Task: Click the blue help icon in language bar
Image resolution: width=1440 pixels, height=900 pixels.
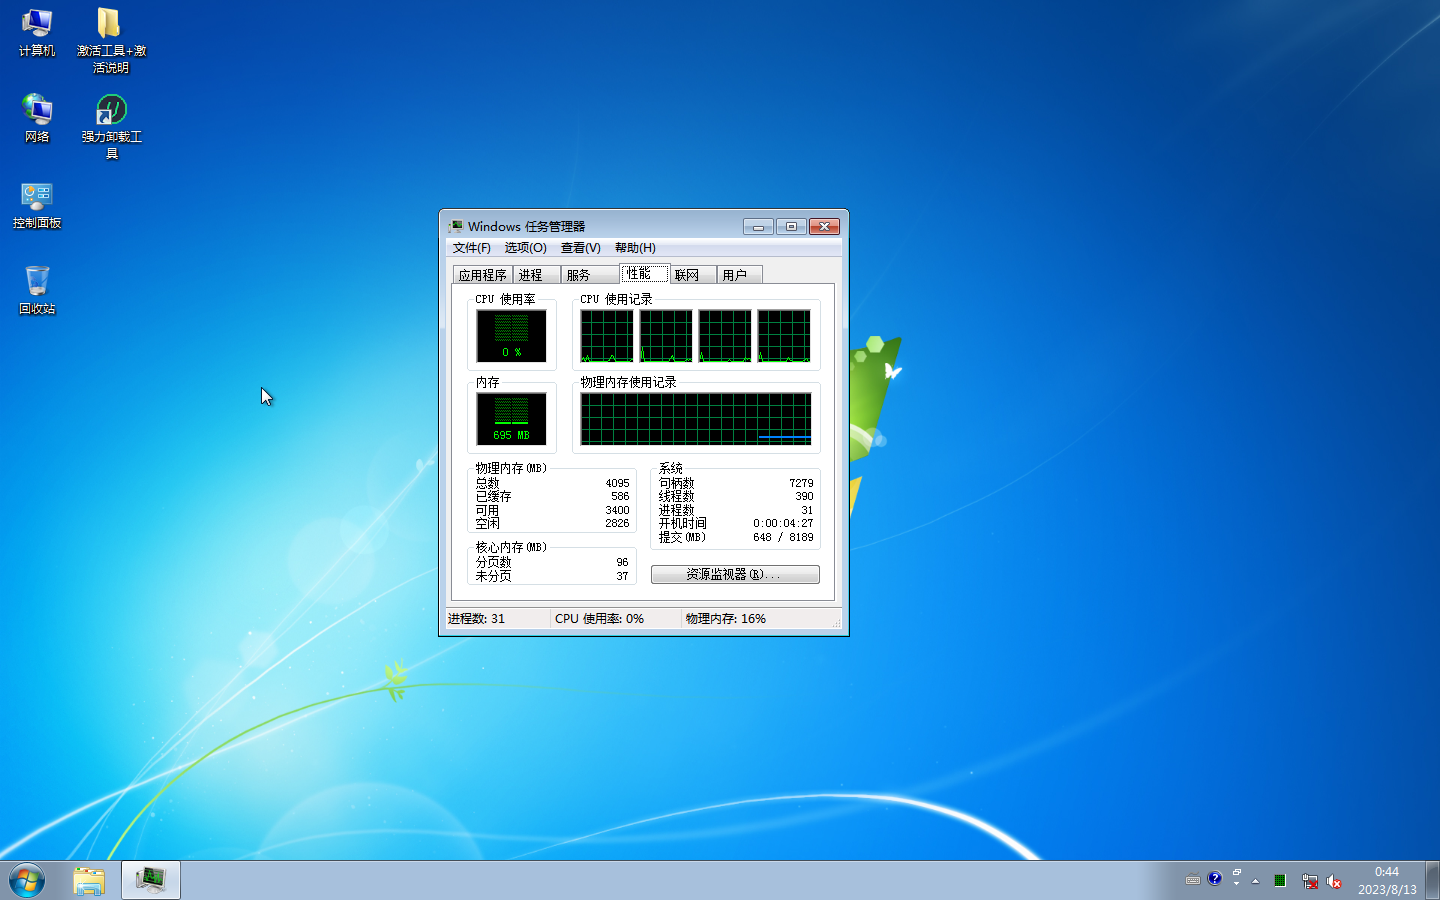Action: pyautogui.click(x=1214, y=879)
